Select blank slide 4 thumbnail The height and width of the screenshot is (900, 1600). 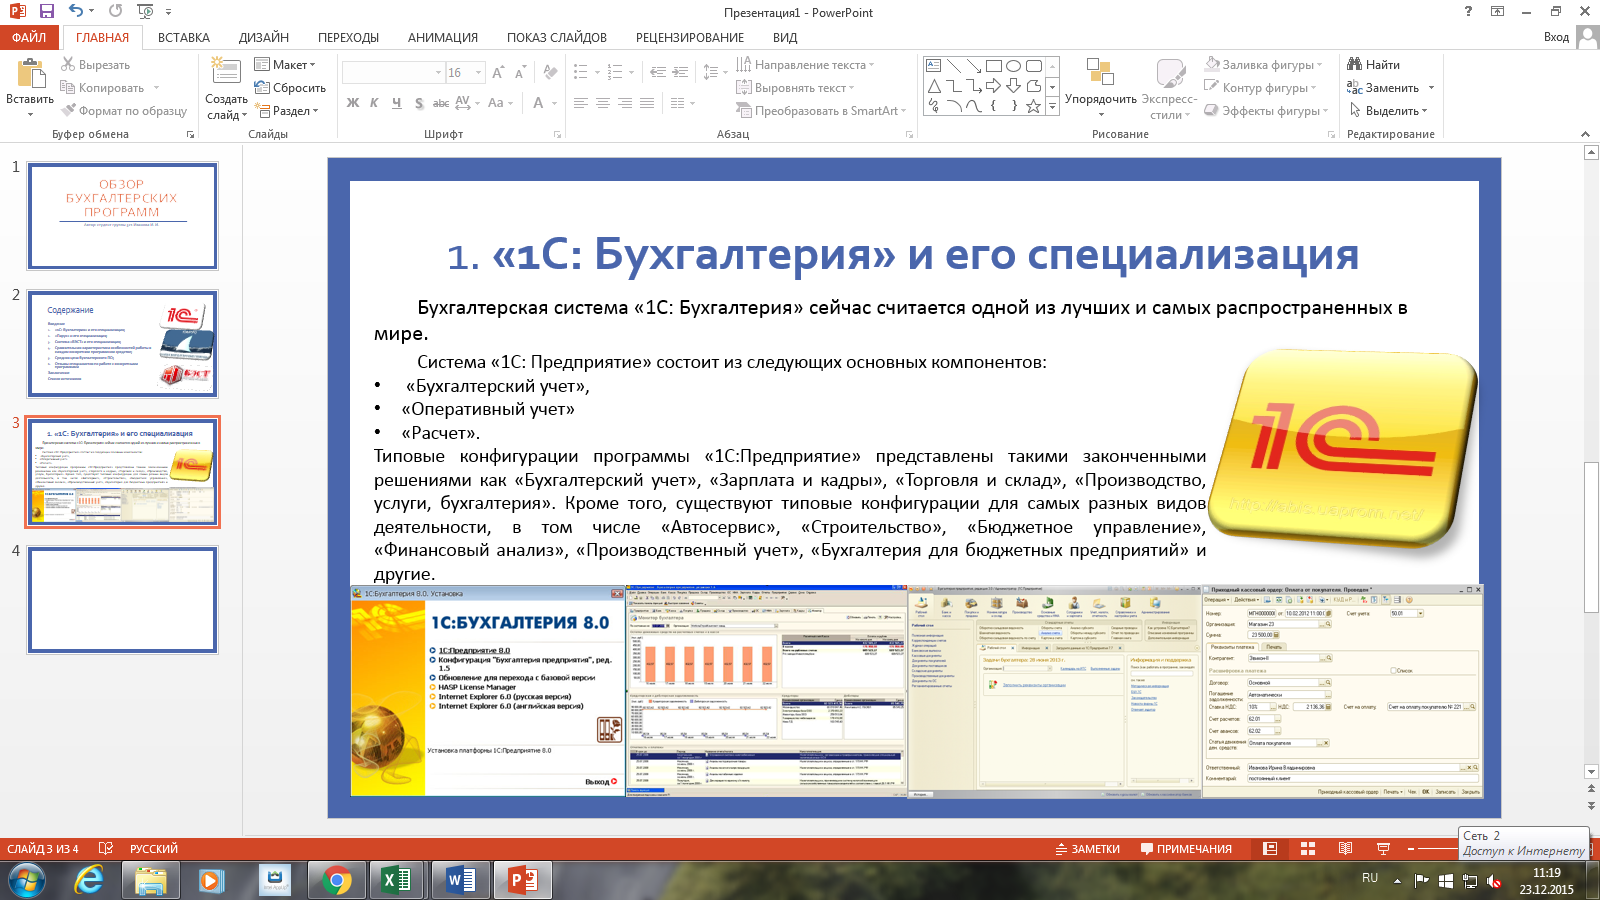pos(123,600)
